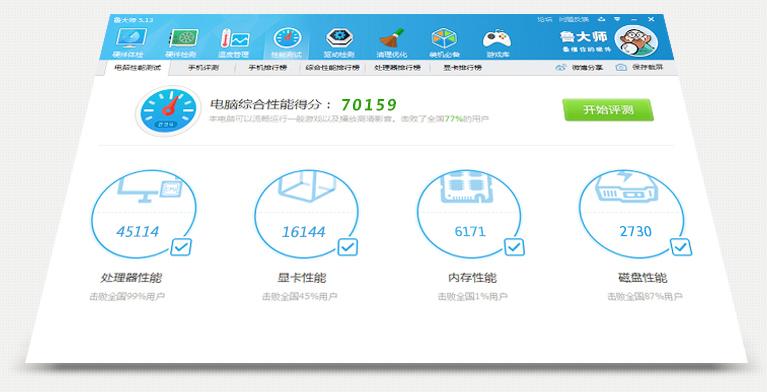
Task: Click the processor score 45114
Action: [x=137, y=231]
